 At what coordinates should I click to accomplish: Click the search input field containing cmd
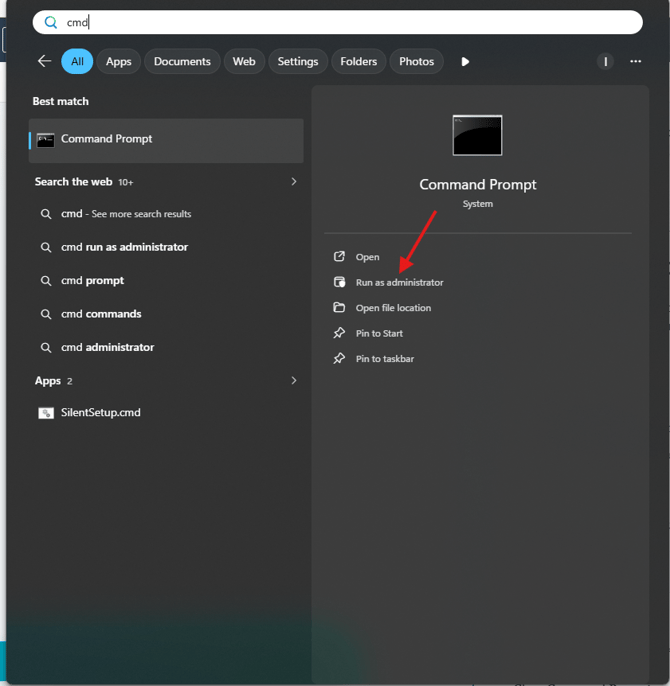point(337,22)
